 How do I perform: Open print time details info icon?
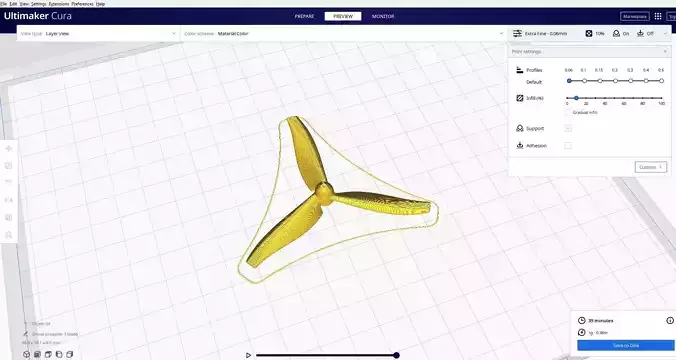[670, 320]
